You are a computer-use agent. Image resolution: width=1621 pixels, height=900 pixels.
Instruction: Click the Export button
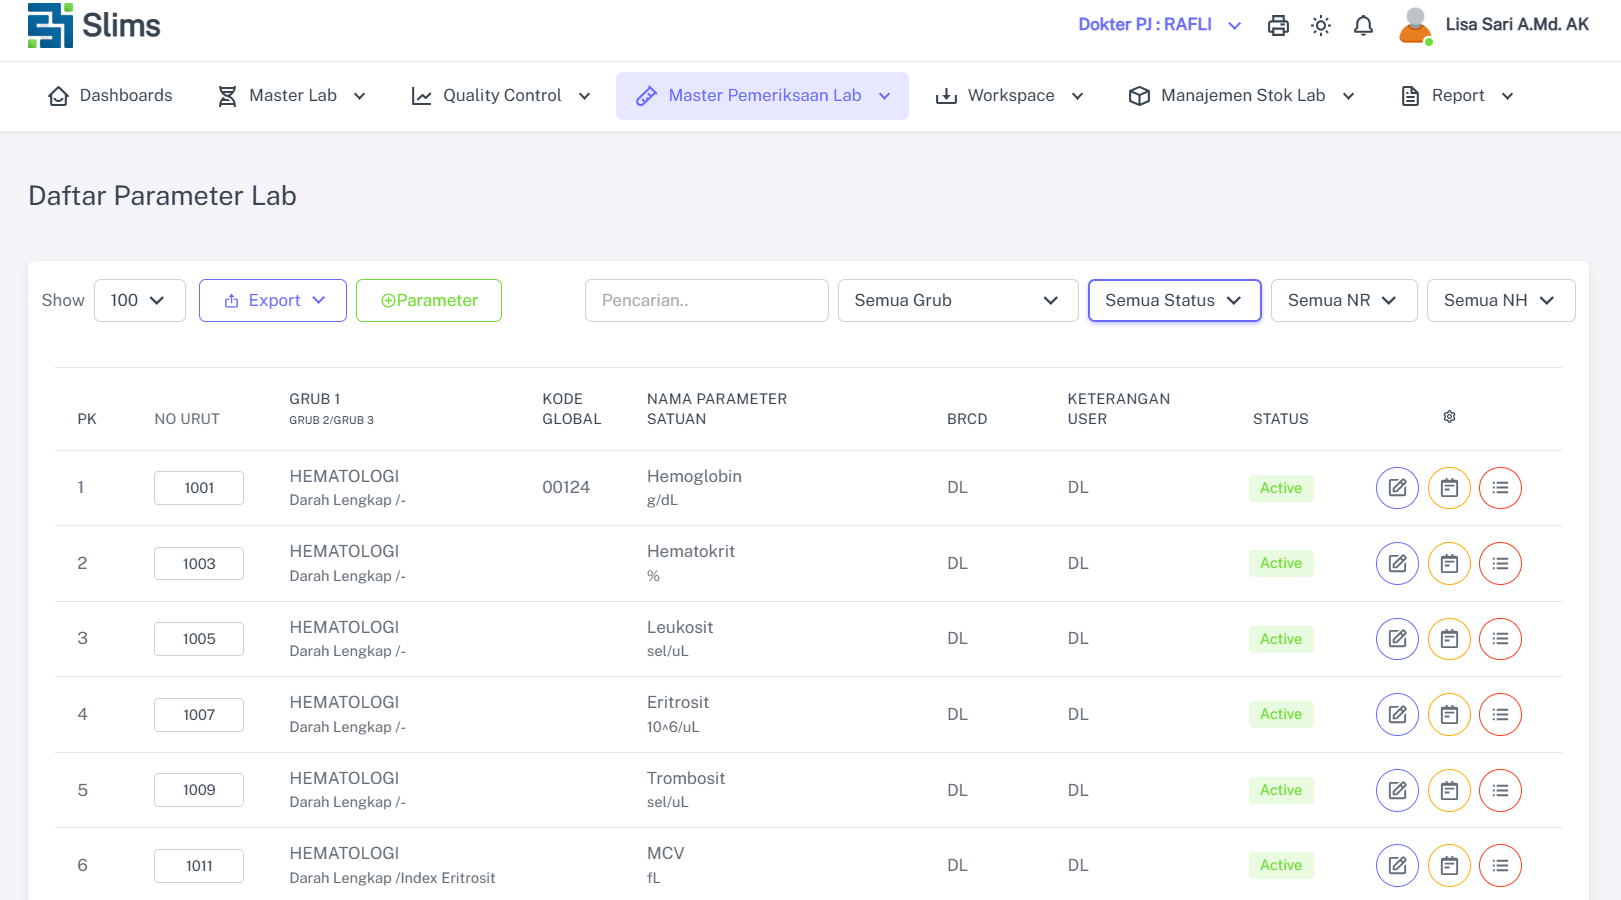pyautogui.click(x=273, y=301)
